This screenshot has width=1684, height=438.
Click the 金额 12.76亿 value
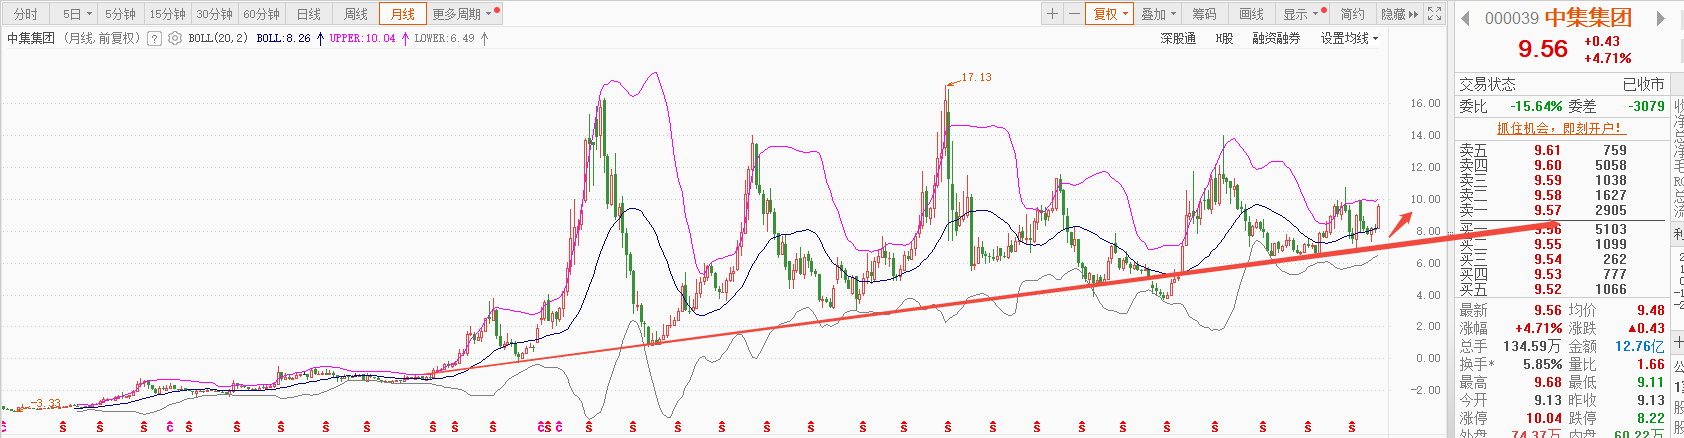pos(1640,346)
